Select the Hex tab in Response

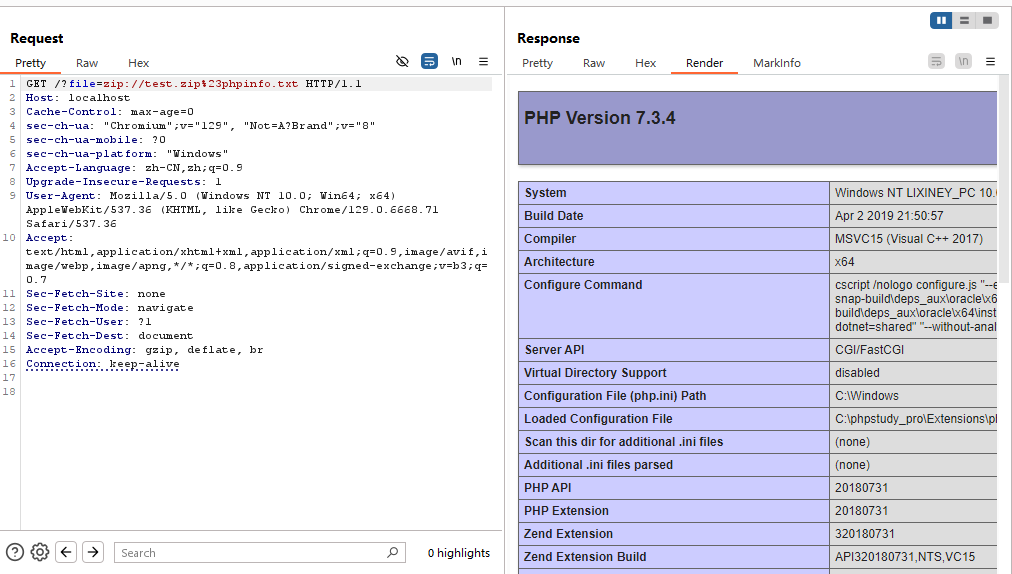point(646,63)
